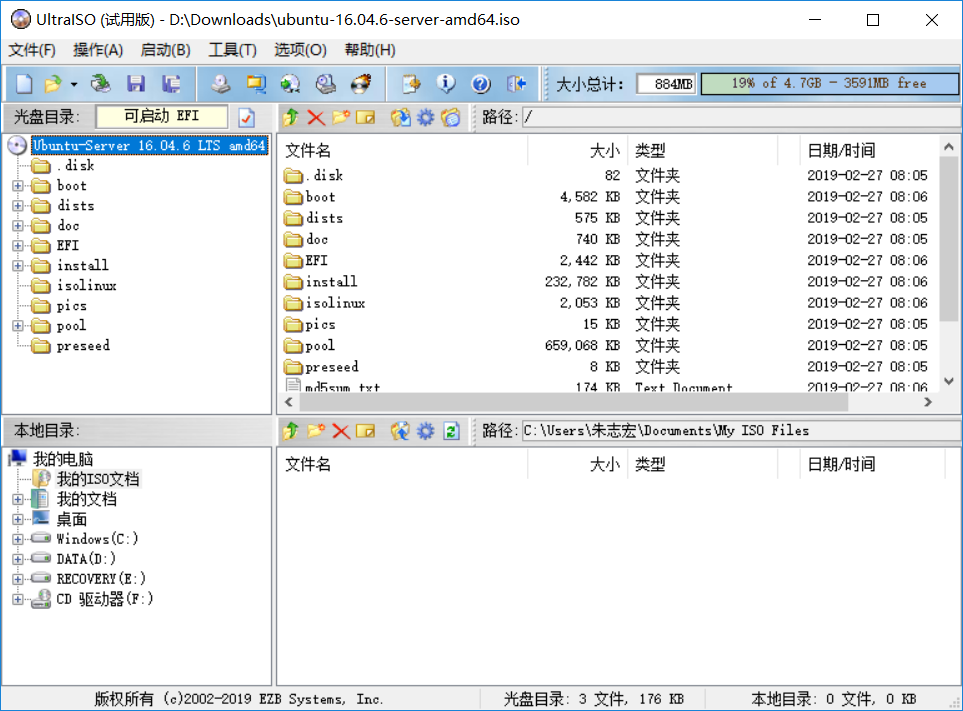Click the gear properties icon in image toolbar
Image resolution: width=963 pixels, height=711 pixels.
tap(426, 117)
